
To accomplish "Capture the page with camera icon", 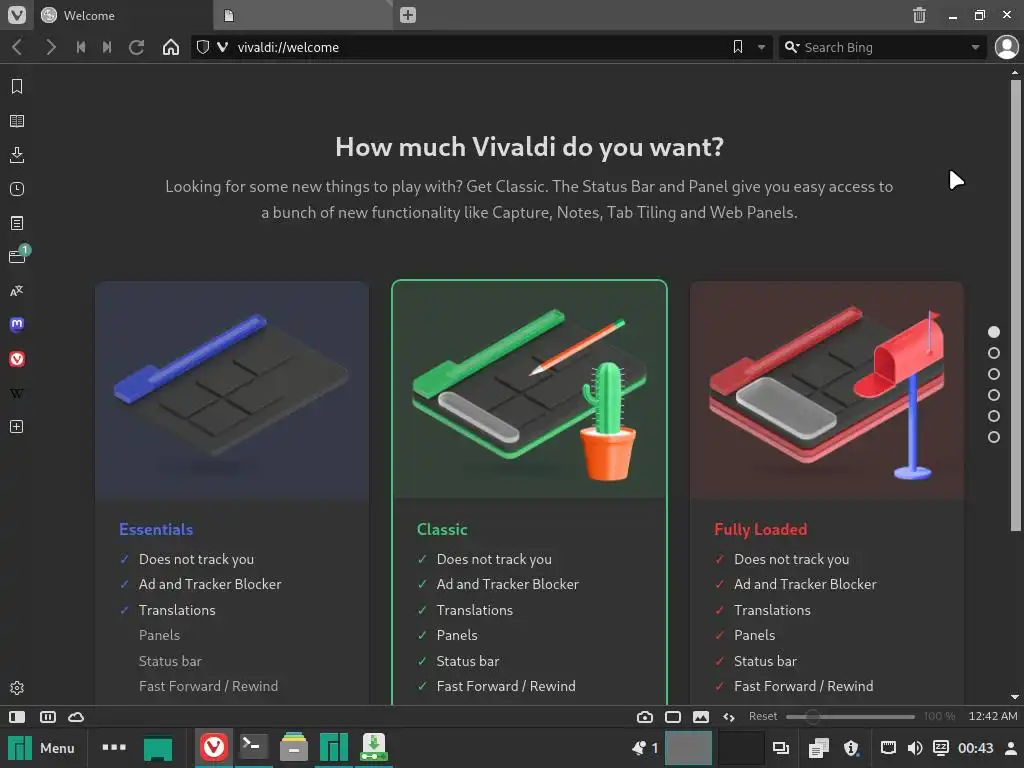I will pyautogui.click(x=645, y=717).
